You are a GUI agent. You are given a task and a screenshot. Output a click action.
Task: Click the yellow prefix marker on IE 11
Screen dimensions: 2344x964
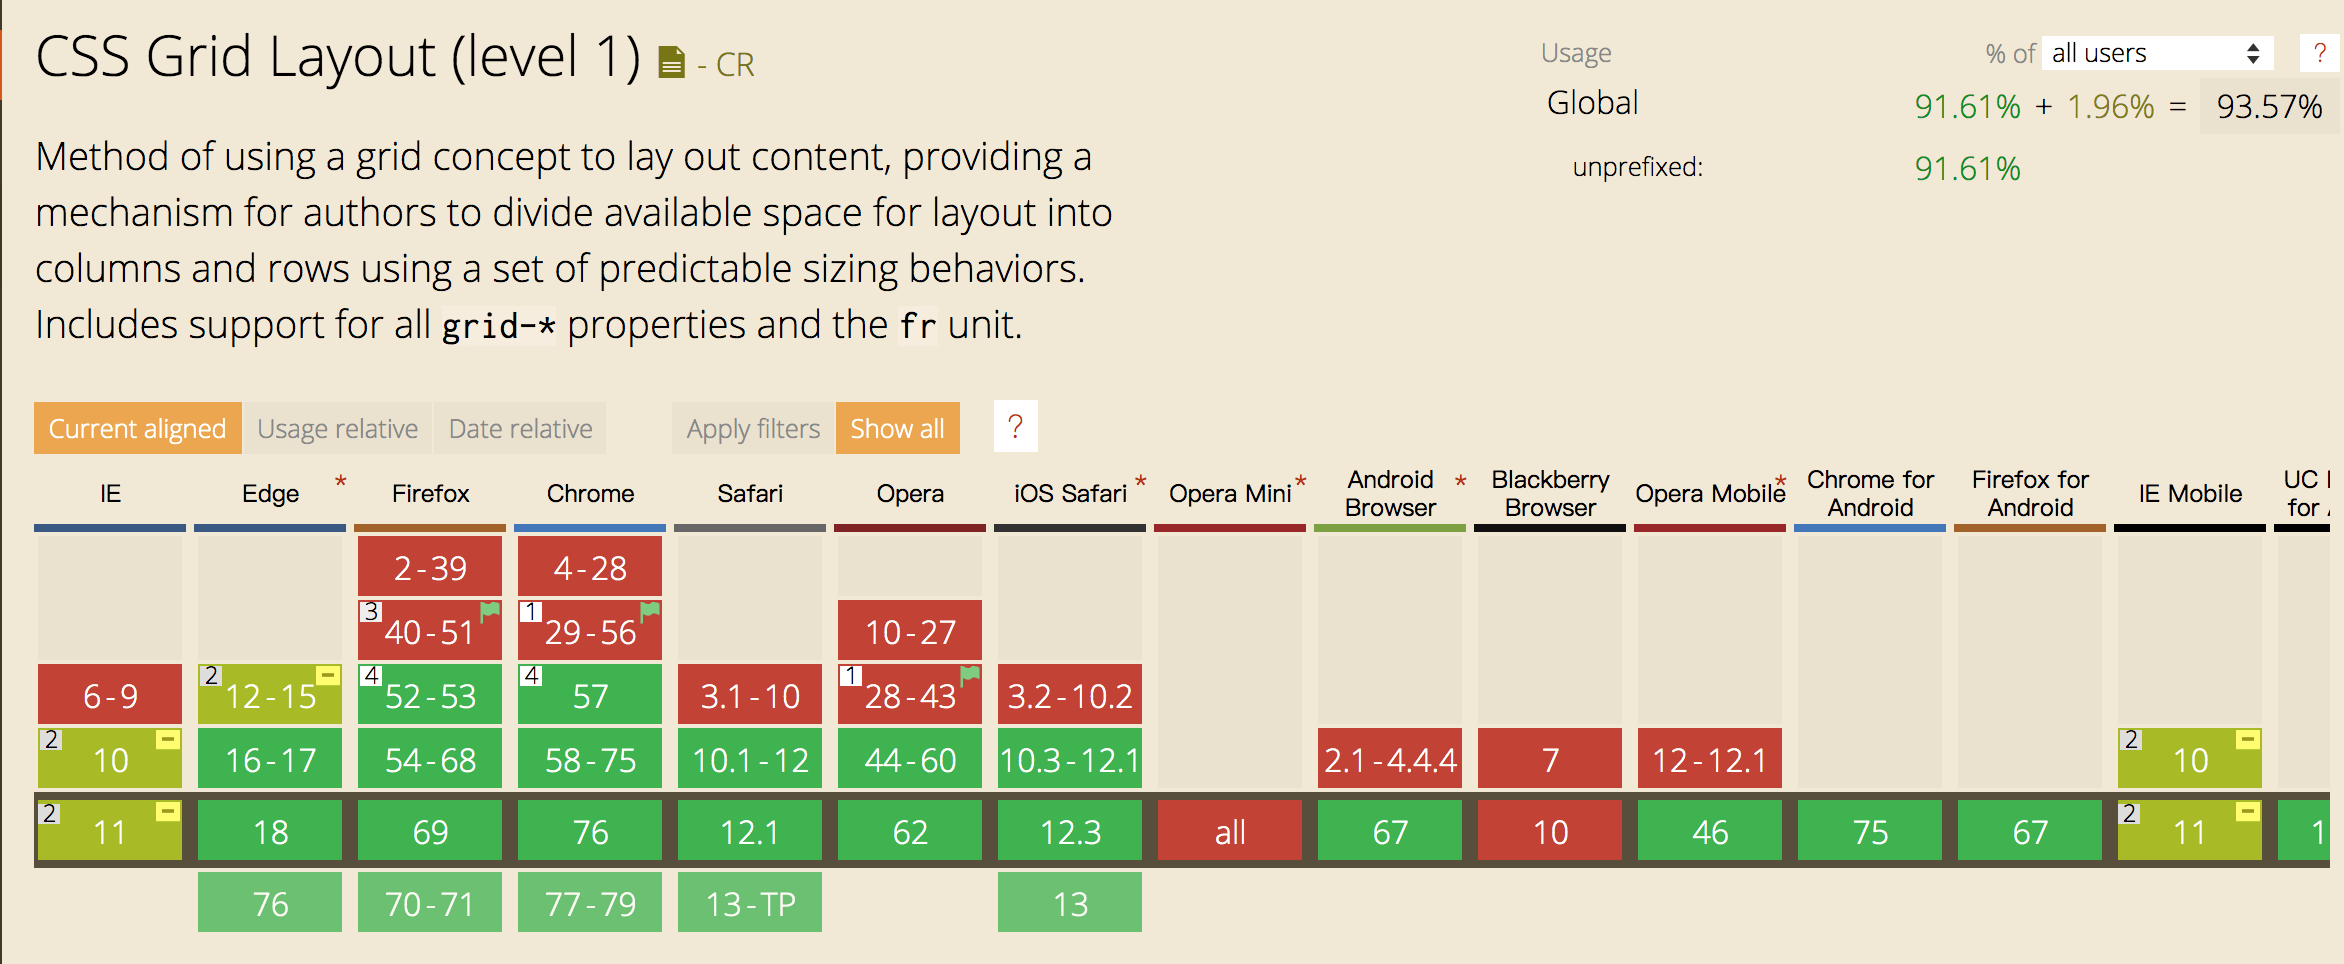(x=167, y=812)
